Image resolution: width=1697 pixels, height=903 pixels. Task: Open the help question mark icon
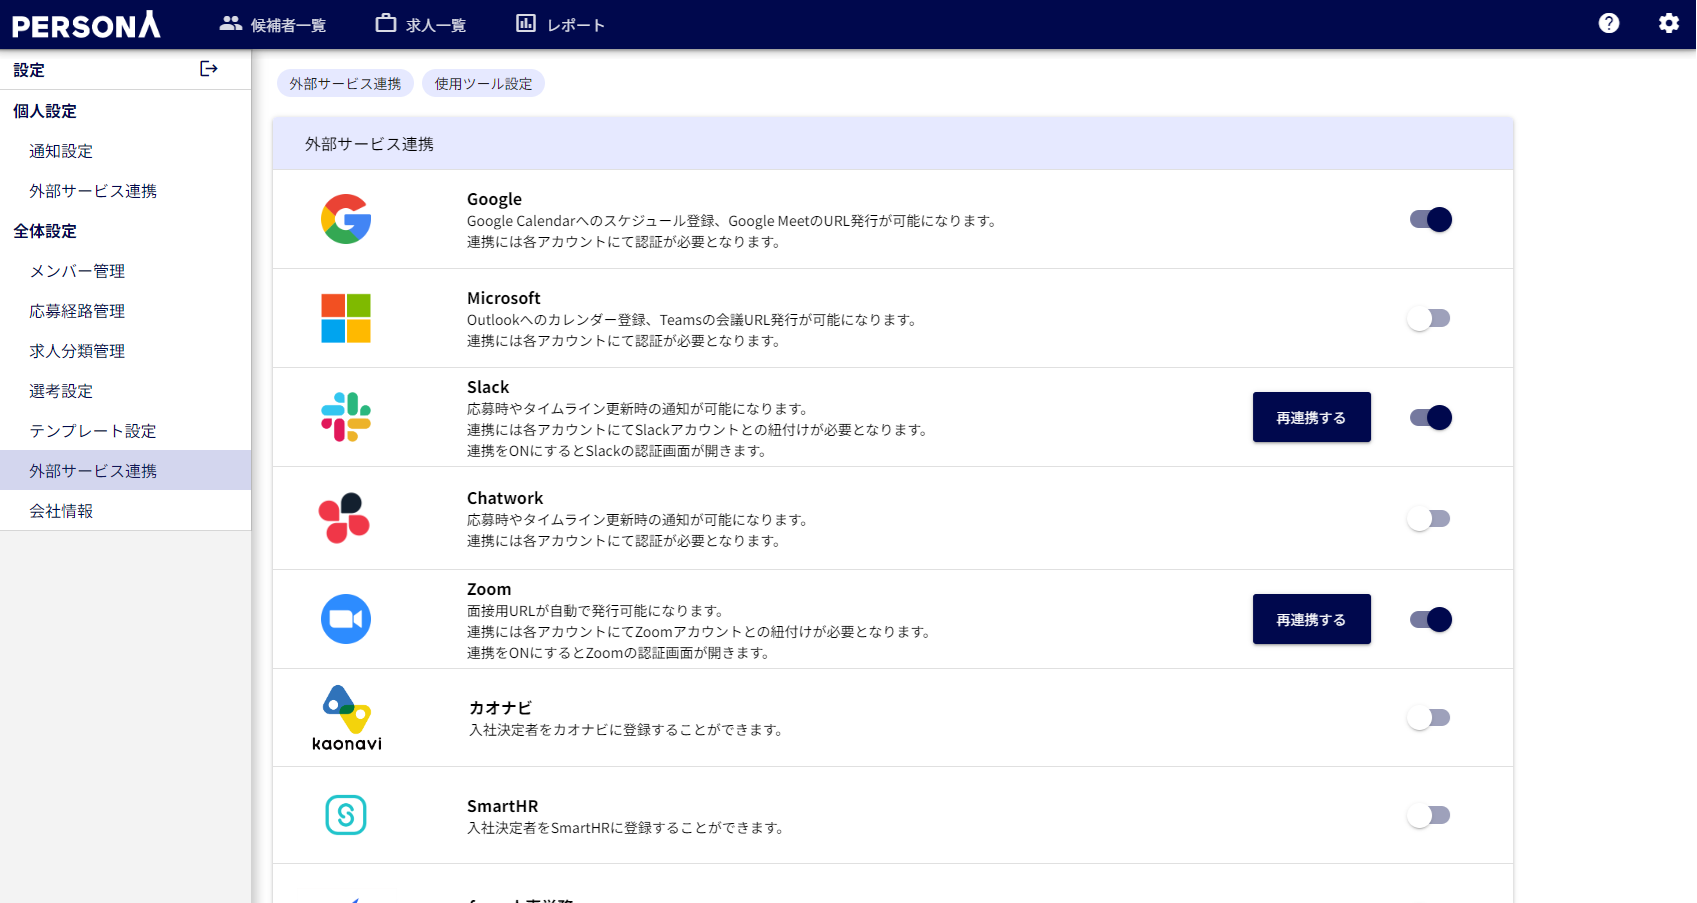[1609, 23]
